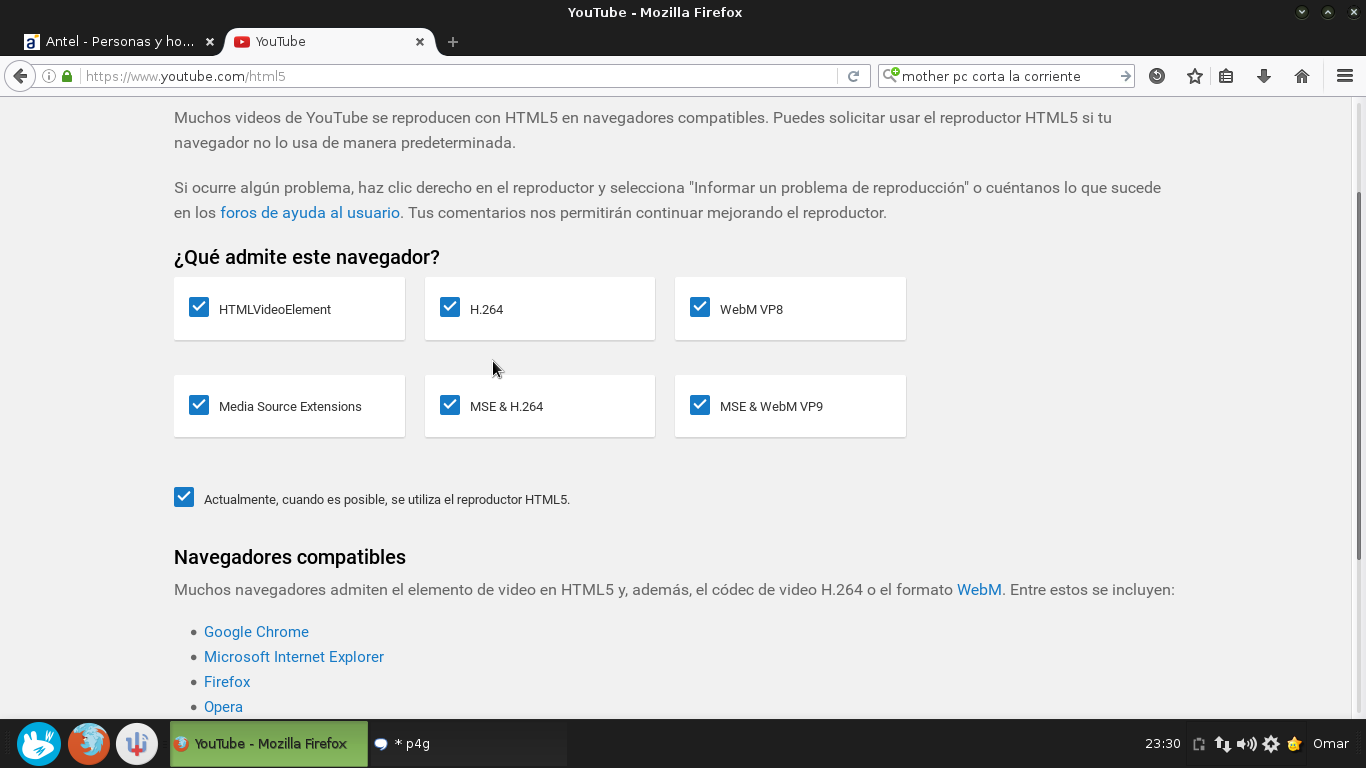Open network connections tray icon
The height and width of the screenshot is (768, 1366).
1223,744
